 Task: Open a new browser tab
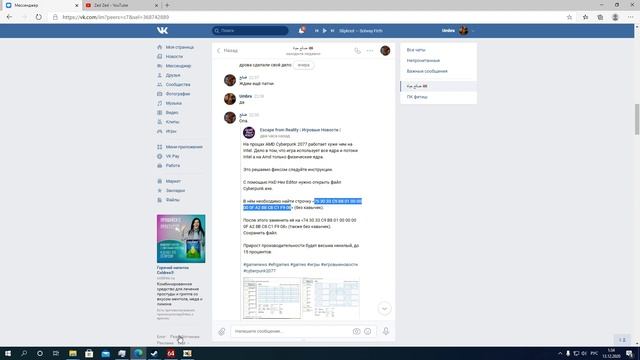point(167,5)
